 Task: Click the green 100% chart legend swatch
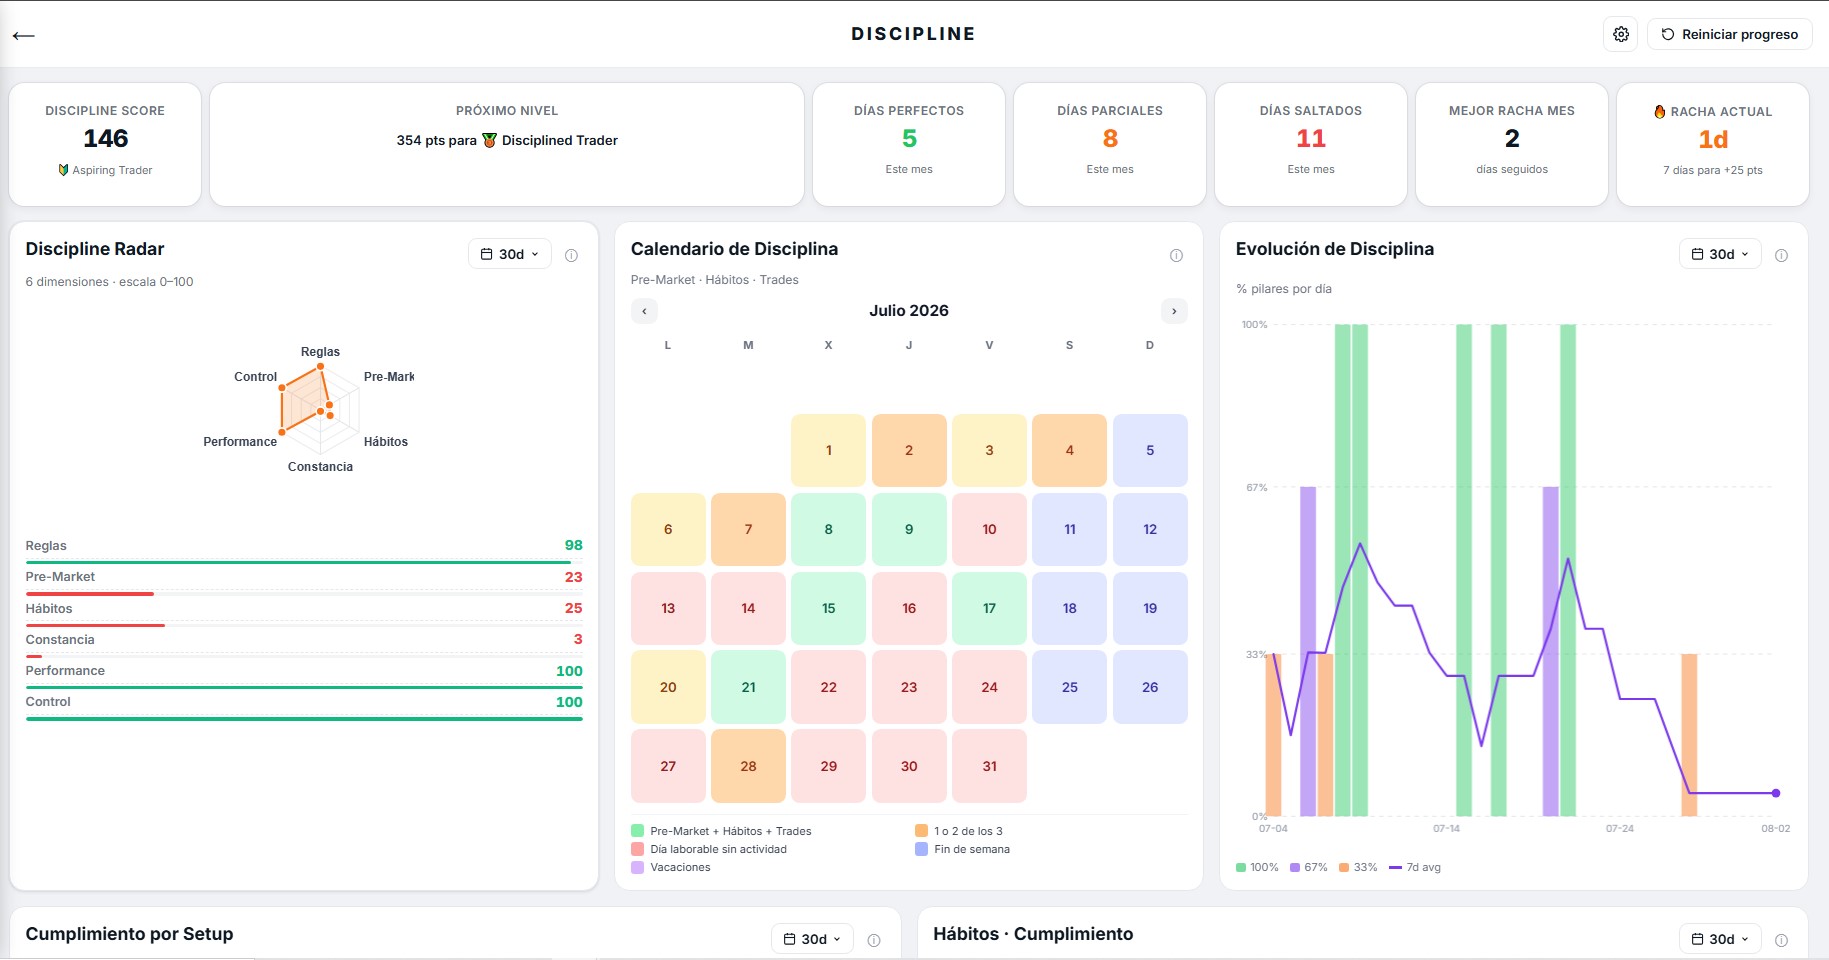1241,867
